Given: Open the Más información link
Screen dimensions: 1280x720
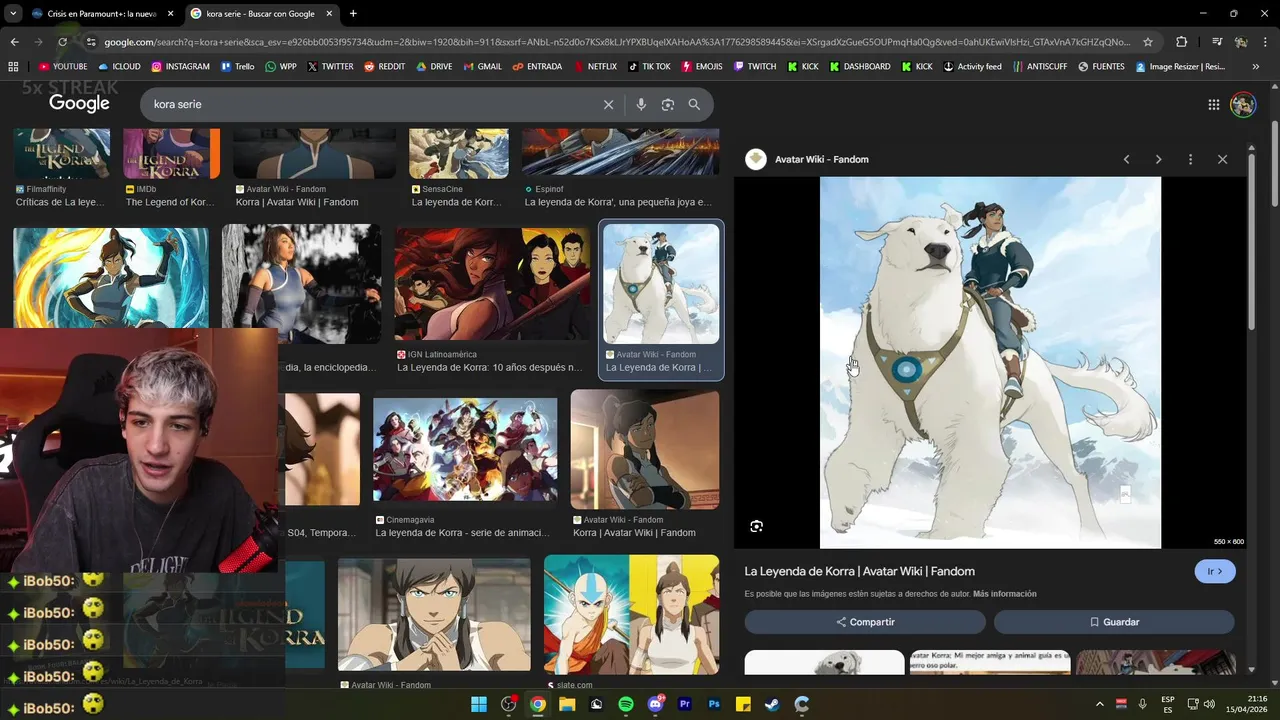Looking at the screenshot, I should click(1004, 594).
